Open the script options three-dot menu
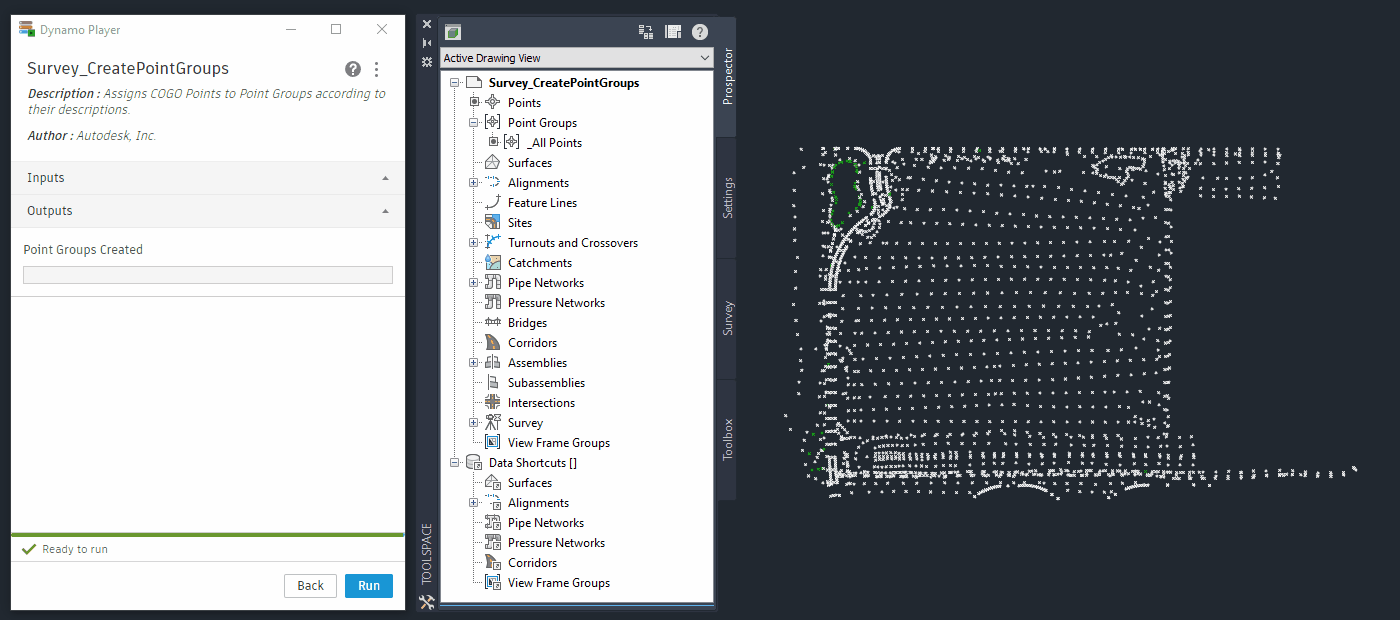 [x=377, y=69]
